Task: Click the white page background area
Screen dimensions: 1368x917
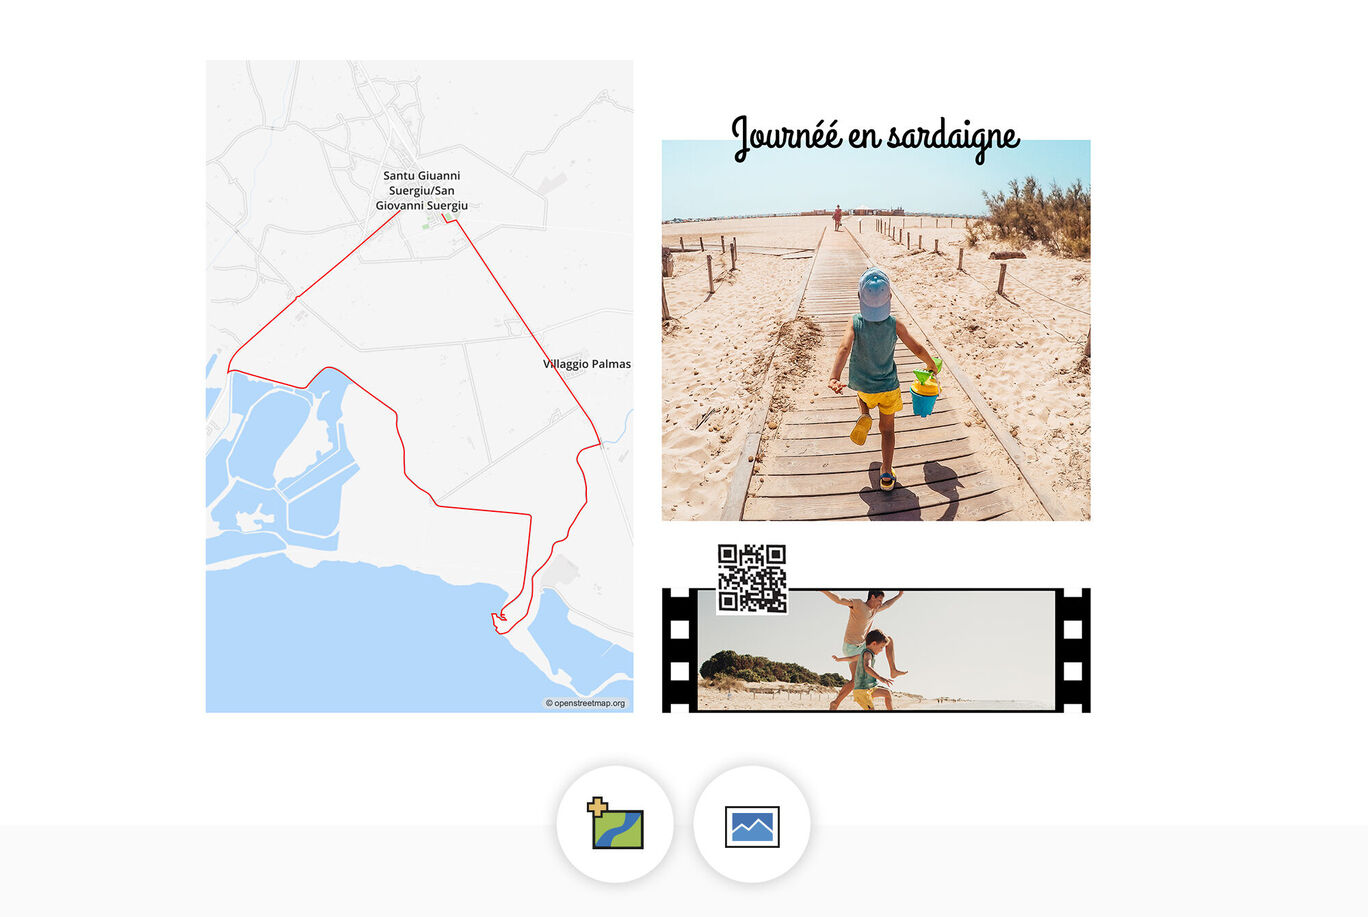Action: 1200,400
